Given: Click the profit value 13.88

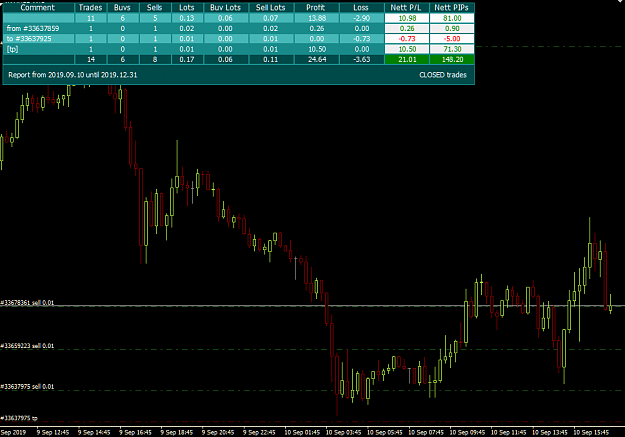Looking at the screenshot, I should (x=316, y=18).
